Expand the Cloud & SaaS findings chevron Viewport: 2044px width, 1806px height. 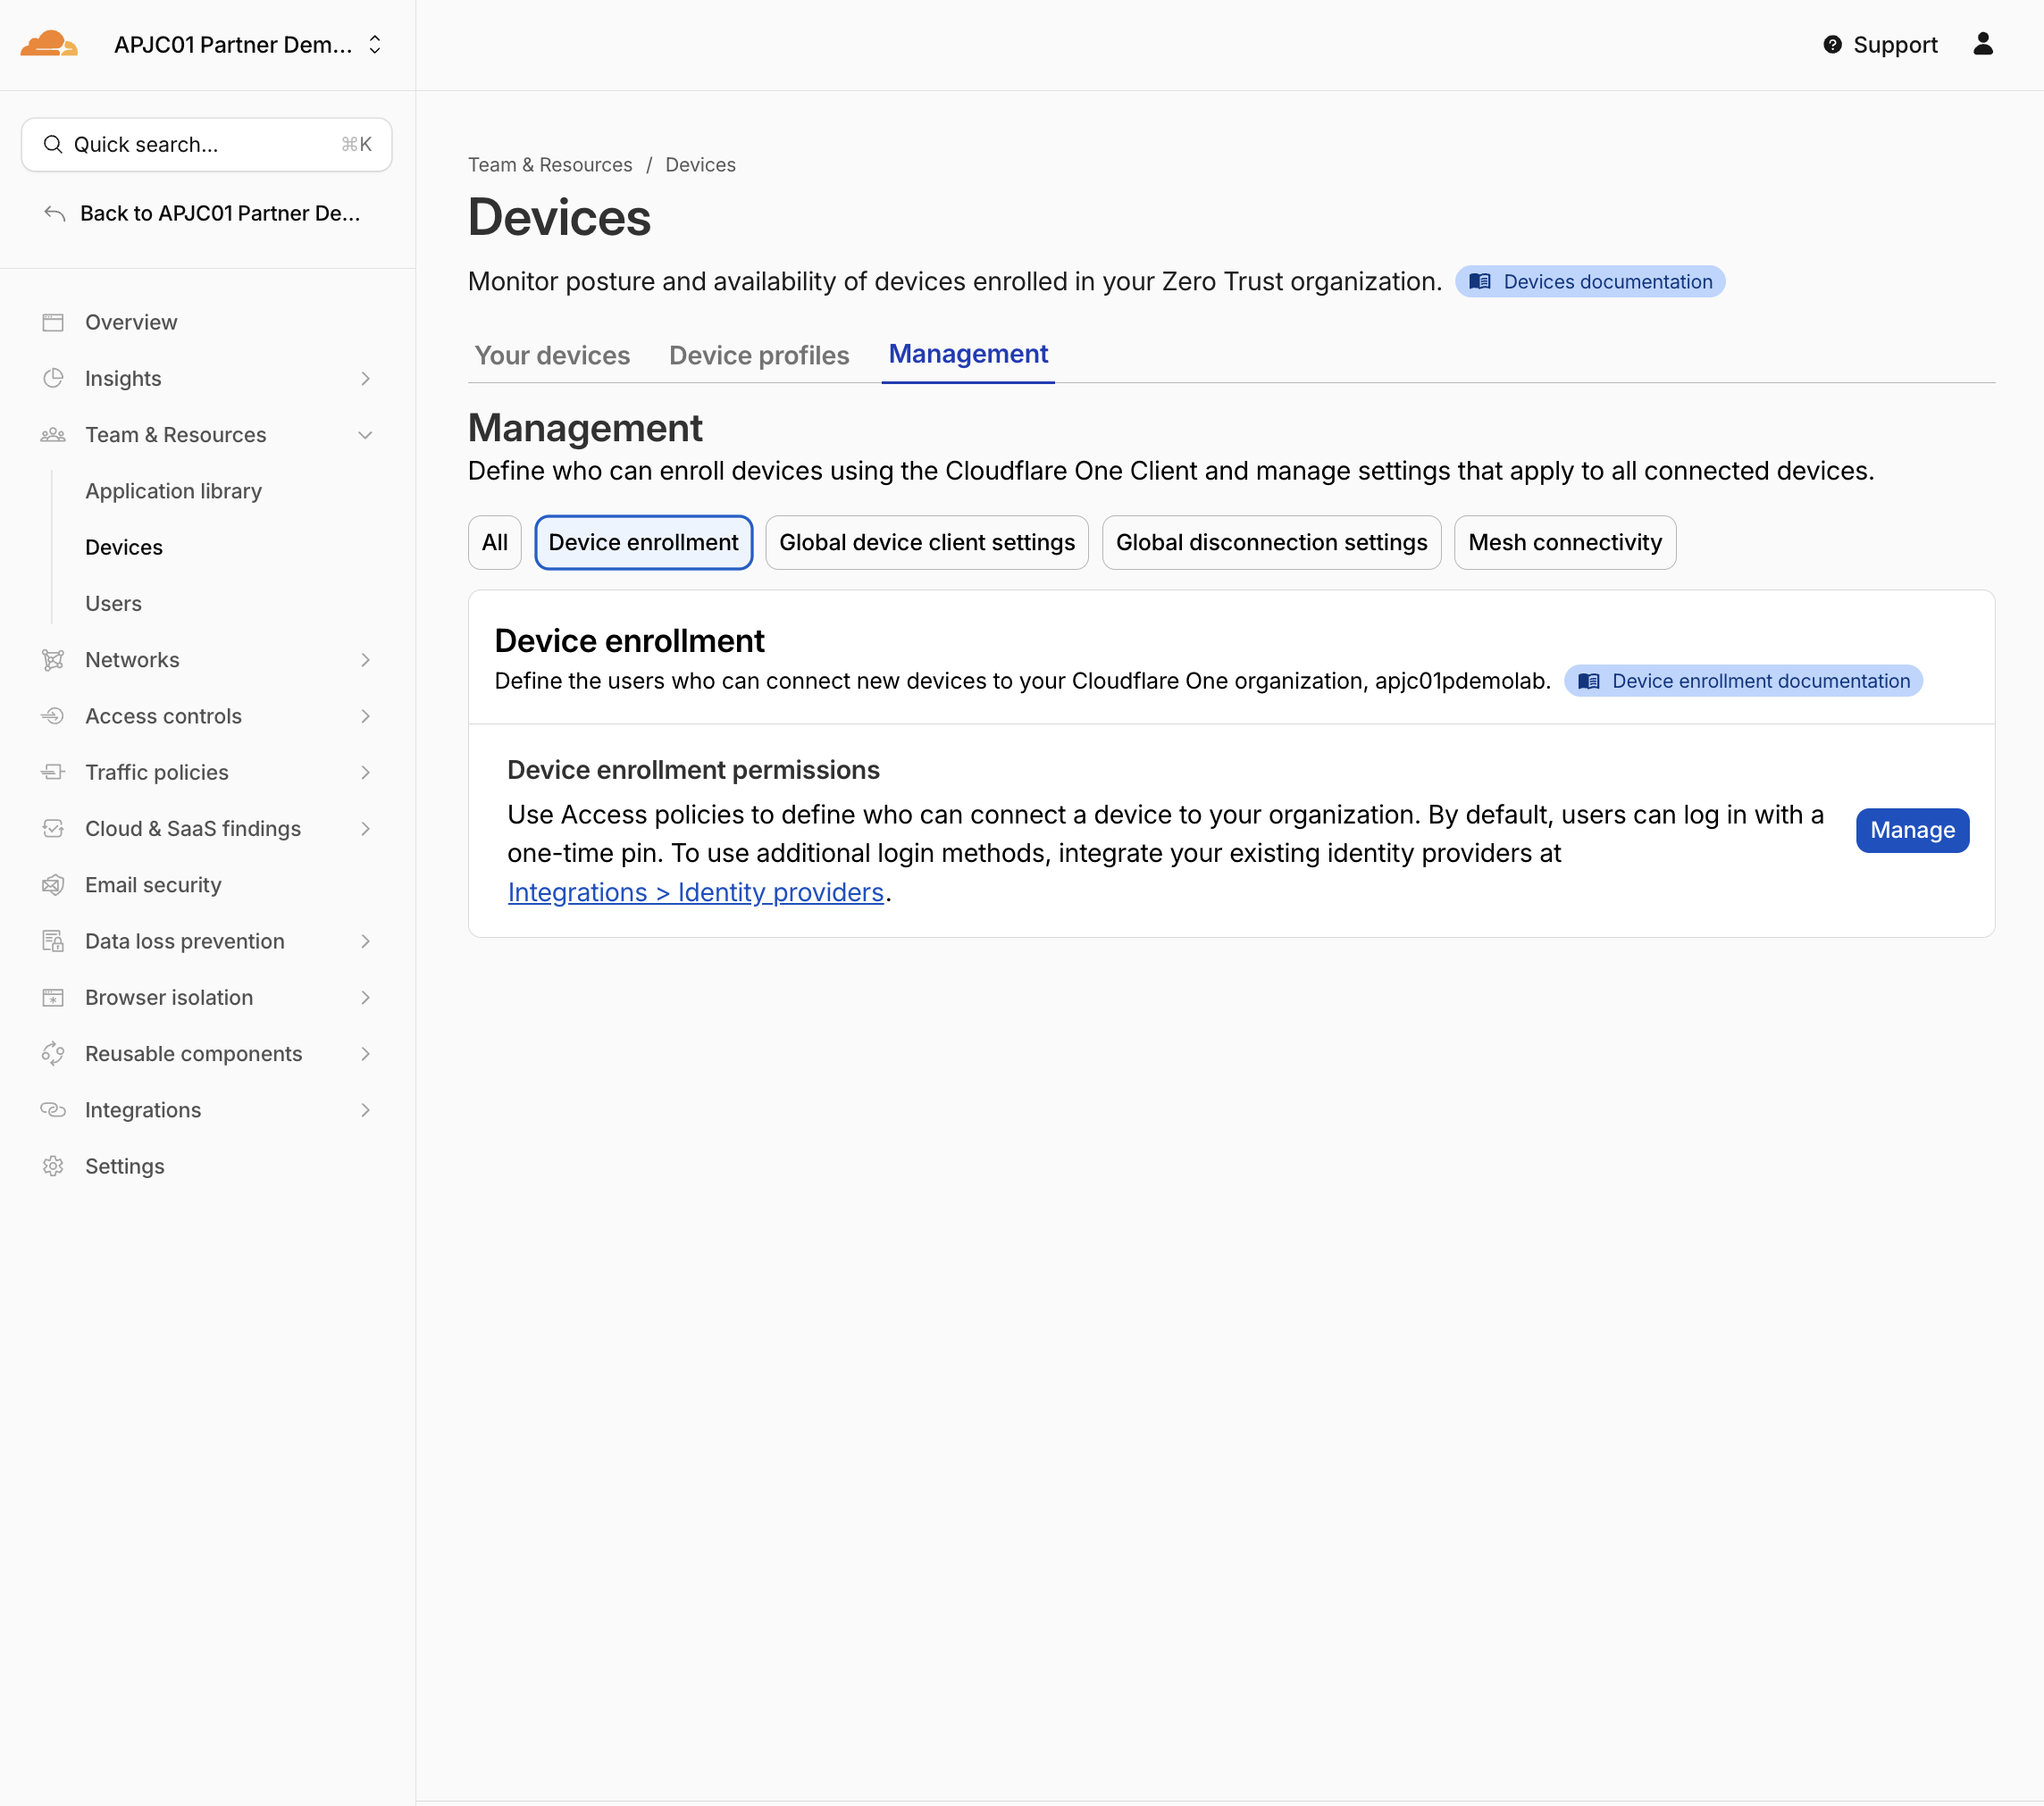tap(365, 829)
